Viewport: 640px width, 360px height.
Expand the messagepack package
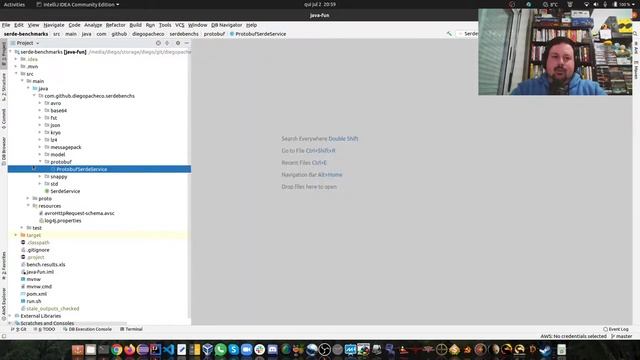40,147
